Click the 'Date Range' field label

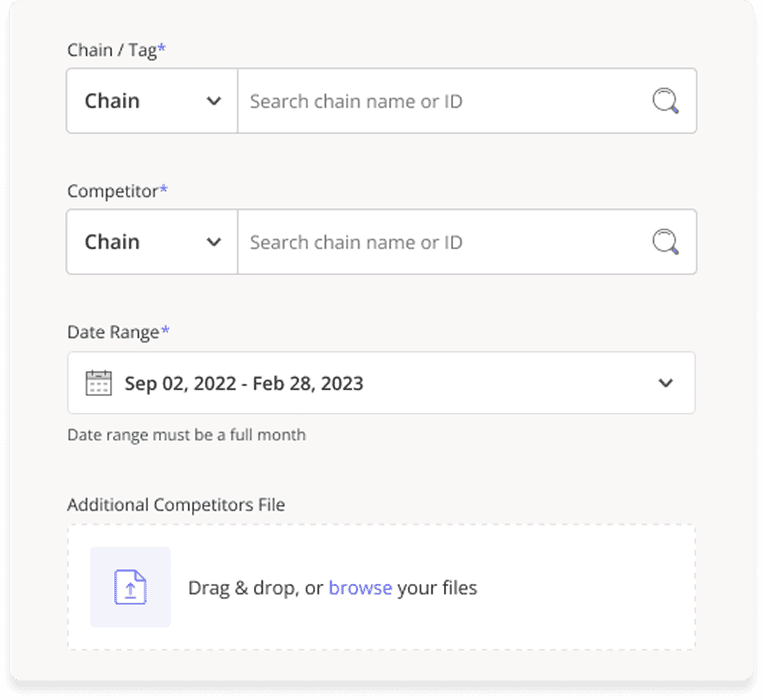(118, 332)
